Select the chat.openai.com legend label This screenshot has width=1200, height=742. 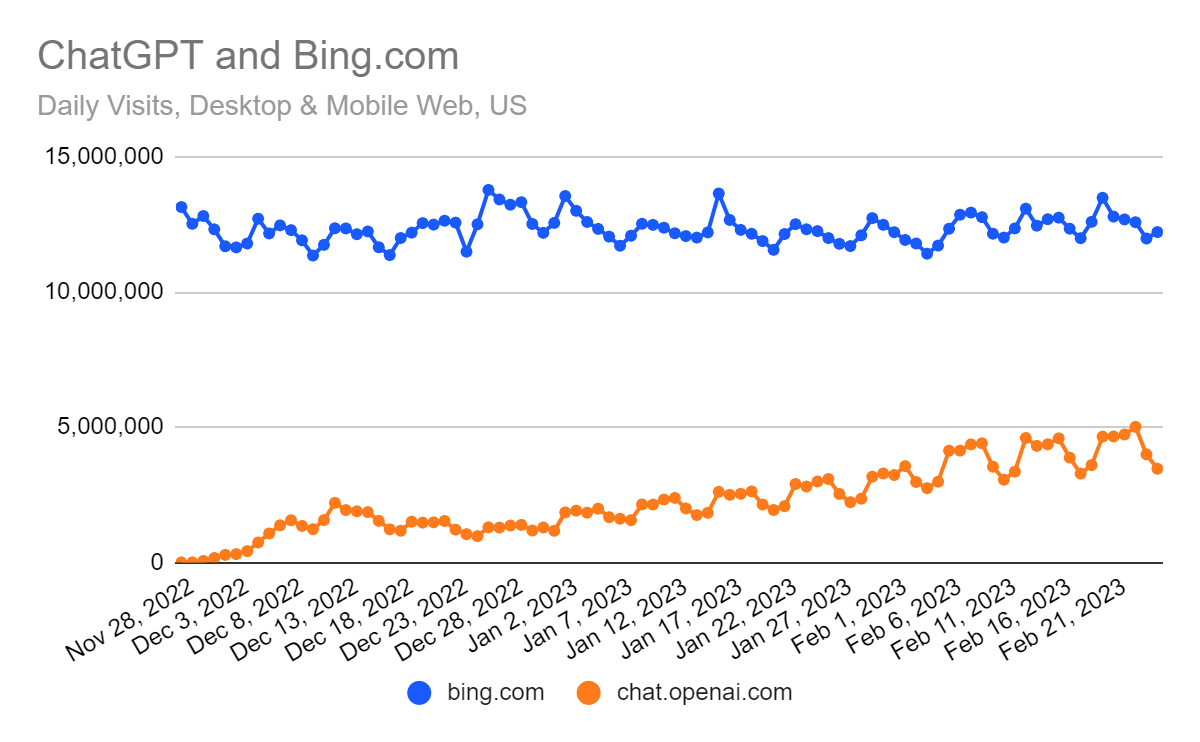[x=704, y=692]
